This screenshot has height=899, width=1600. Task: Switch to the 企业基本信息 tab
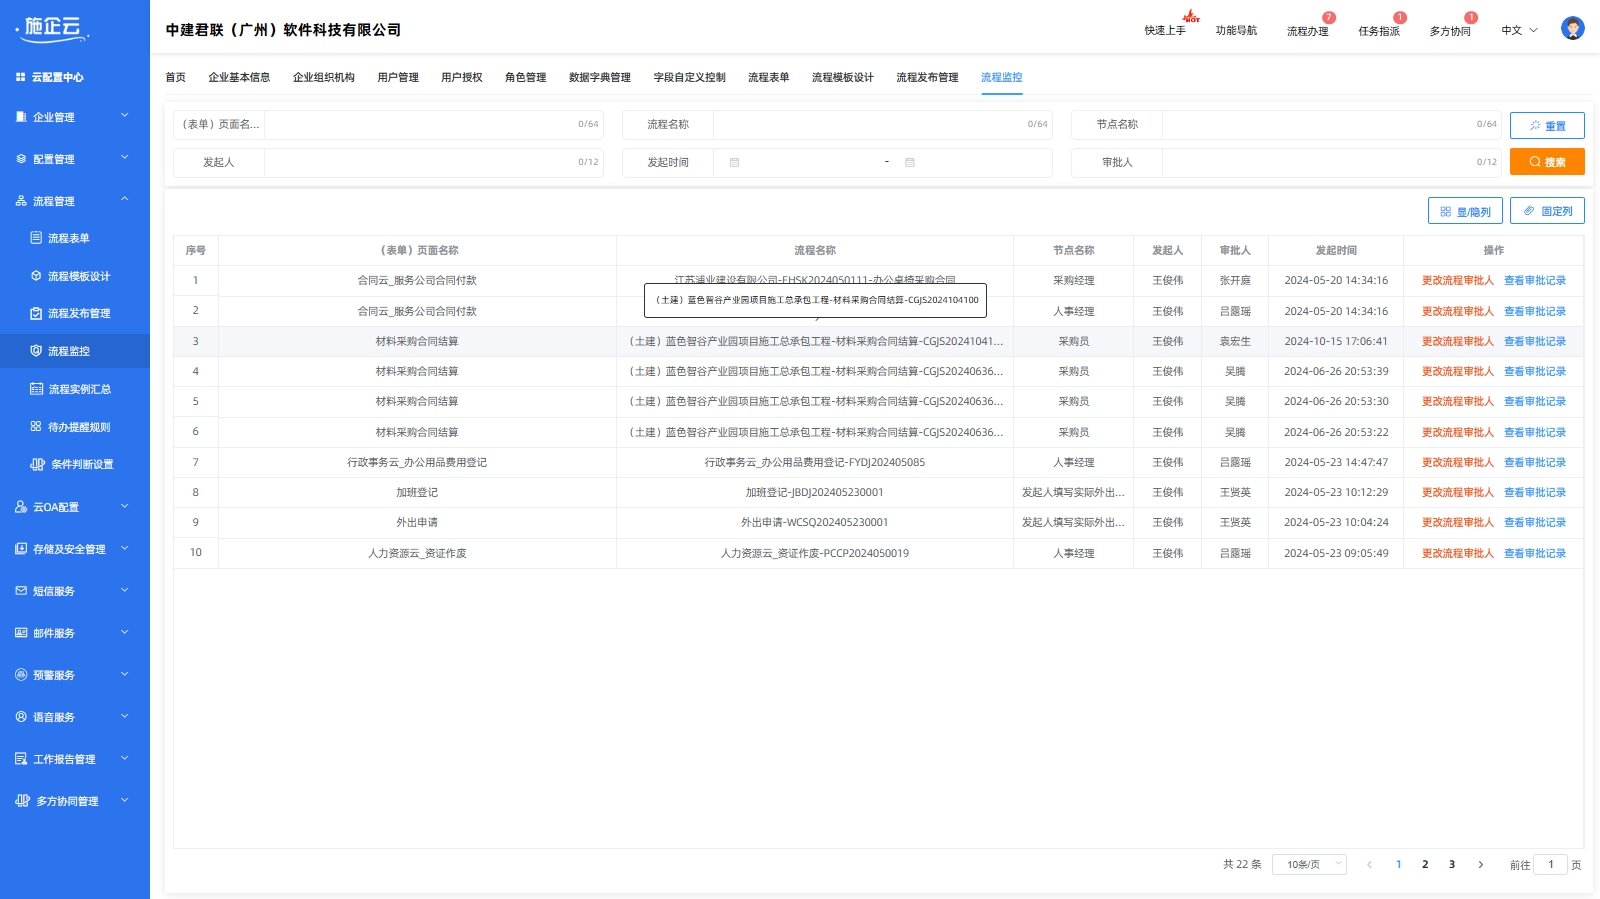tap(239, 77)
